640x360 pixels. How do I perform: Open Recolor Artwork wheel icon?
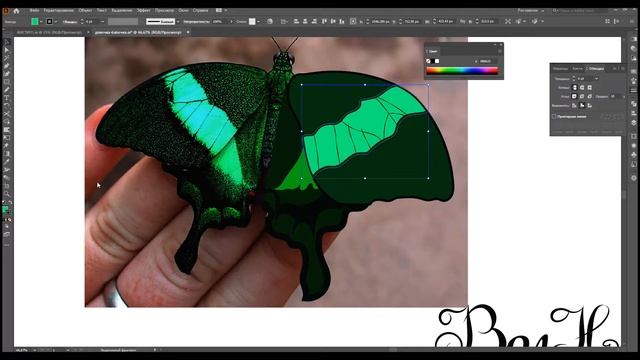(x=270, y=21)
